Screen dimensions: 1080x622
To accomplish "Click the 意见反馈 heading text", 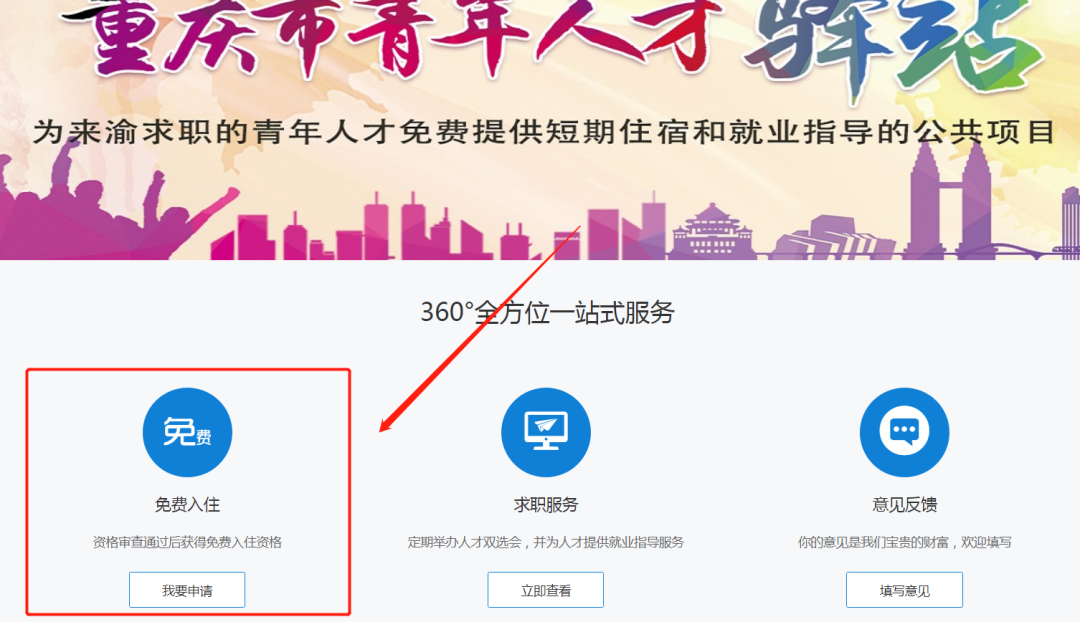I will point(904,505).
